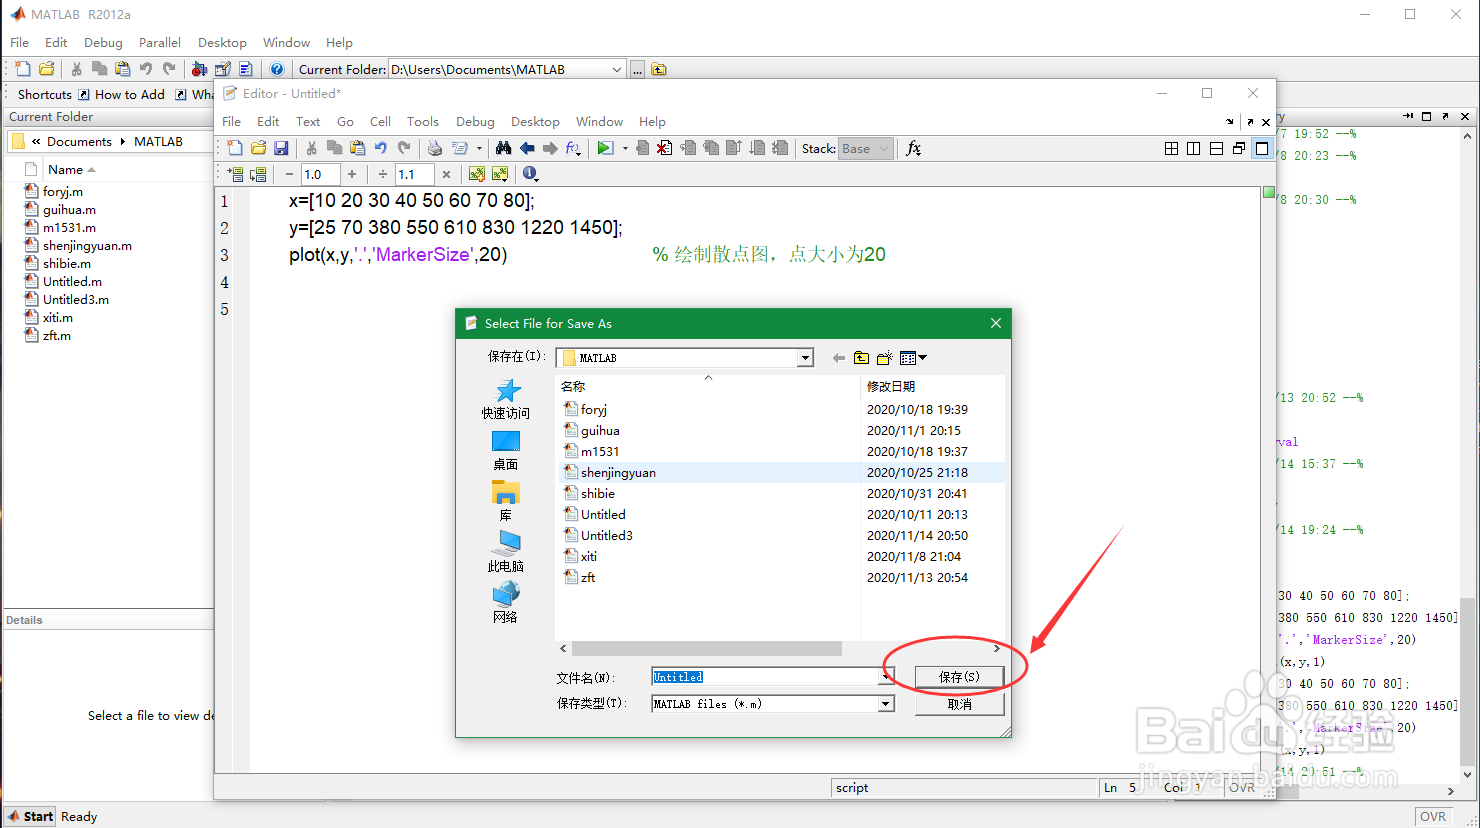Screen dimensions: 1480x828
Task: Expand the Current Folder path dropdown
Action: 616,69
